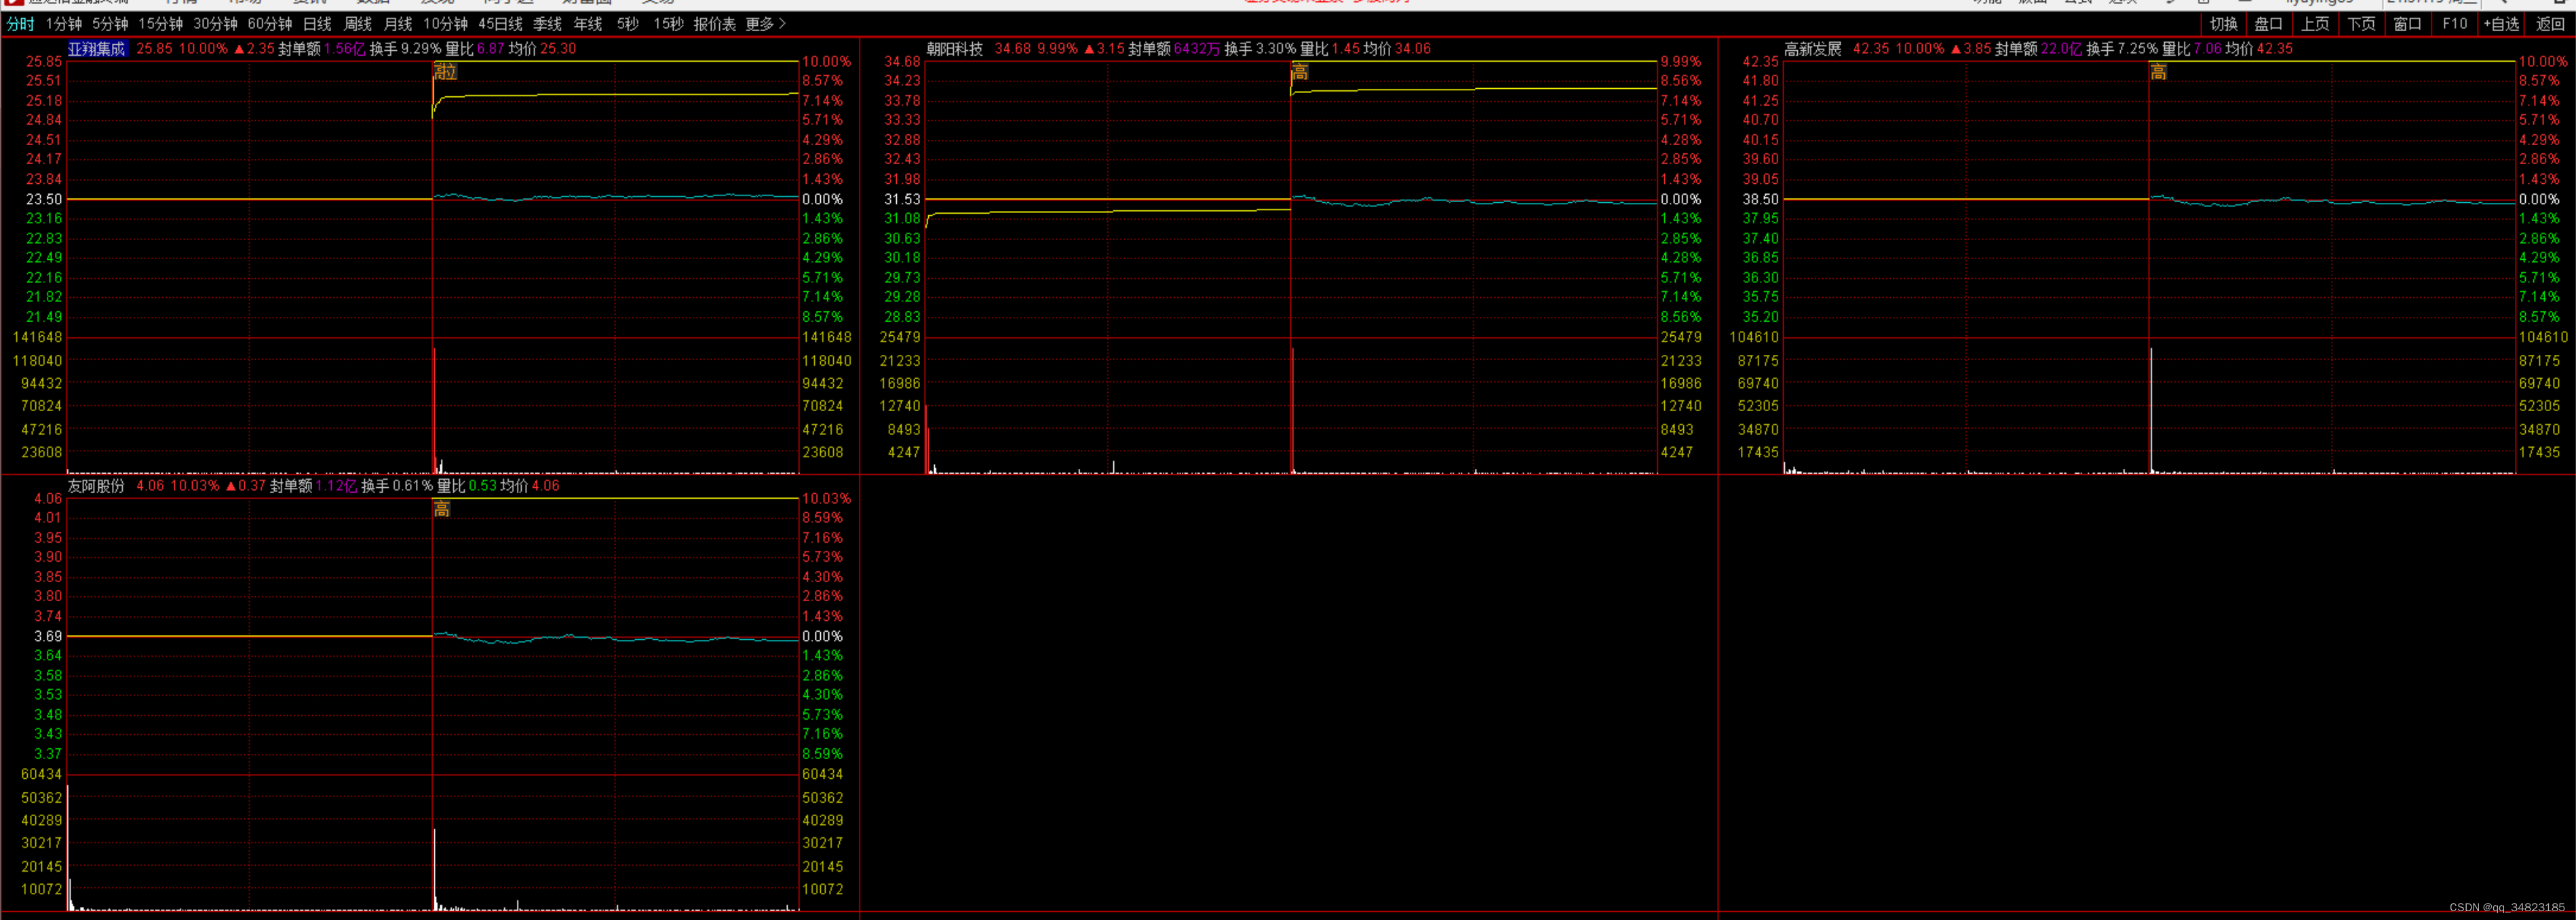The image size is (2576, 920).
Task: Click the 高 marker on 高新发展 chart
Action: coord(2159,72)
